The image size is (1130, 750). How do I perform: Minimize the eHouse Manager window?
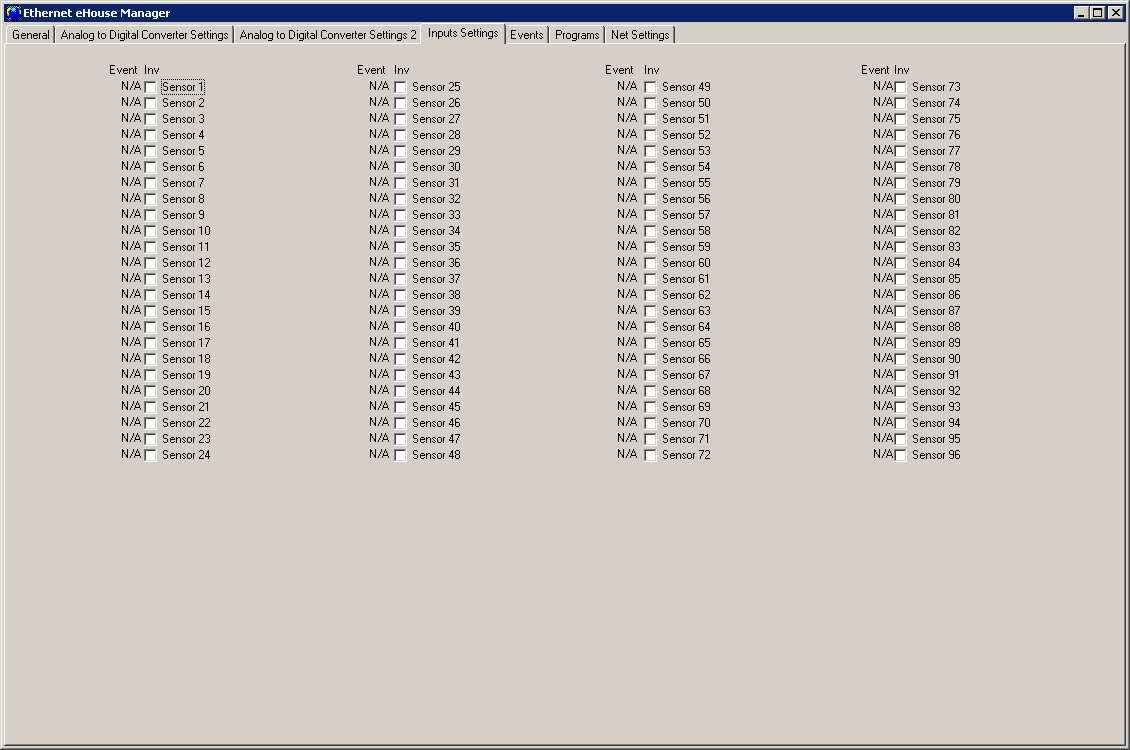pos(1080,12)
